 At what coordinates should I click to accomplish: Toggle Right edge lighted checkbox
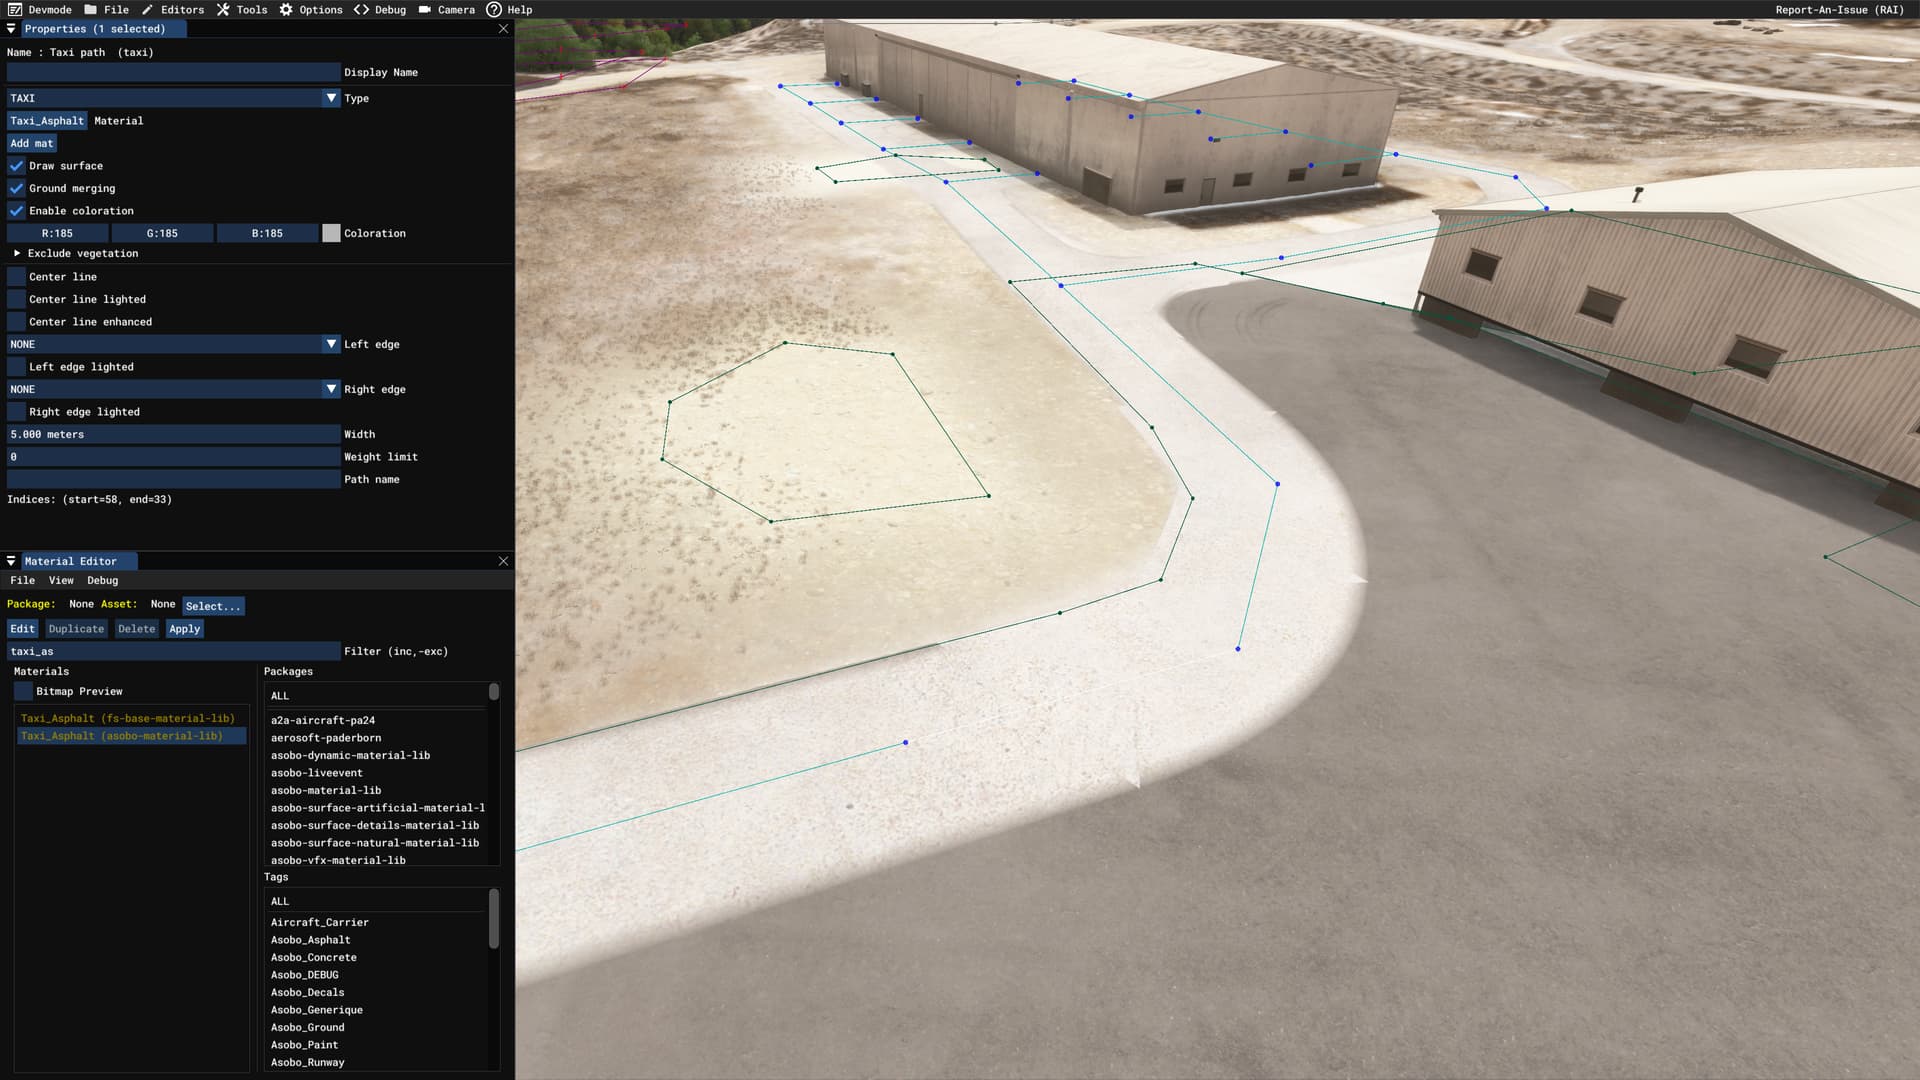[x=16, y=412]
